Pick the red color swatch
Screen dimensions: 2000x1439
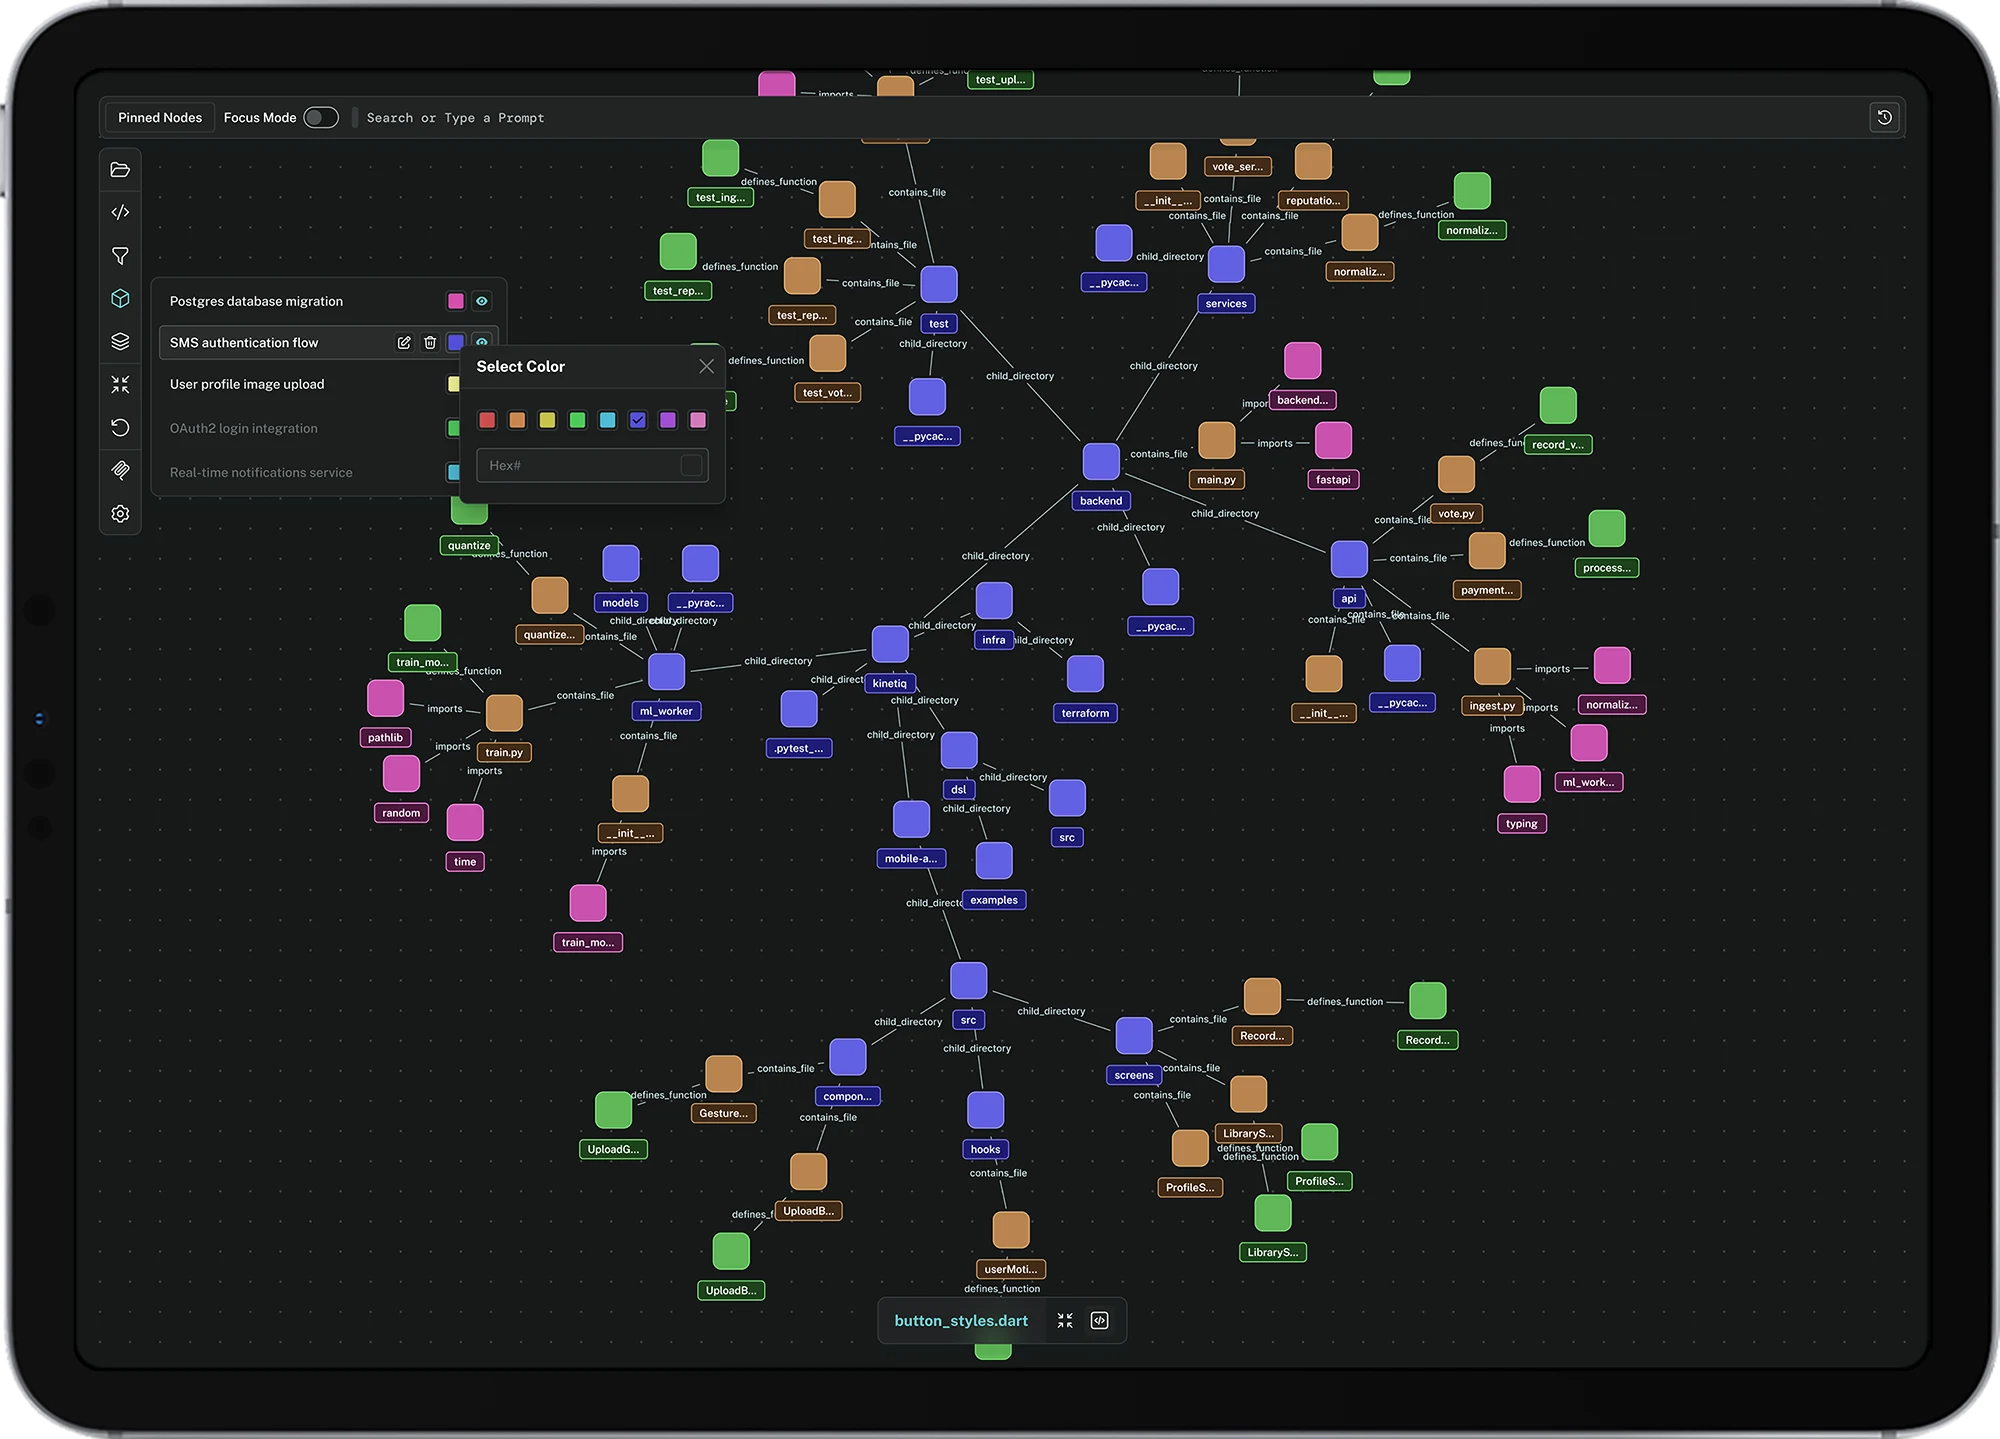click(x=487, y=420)
